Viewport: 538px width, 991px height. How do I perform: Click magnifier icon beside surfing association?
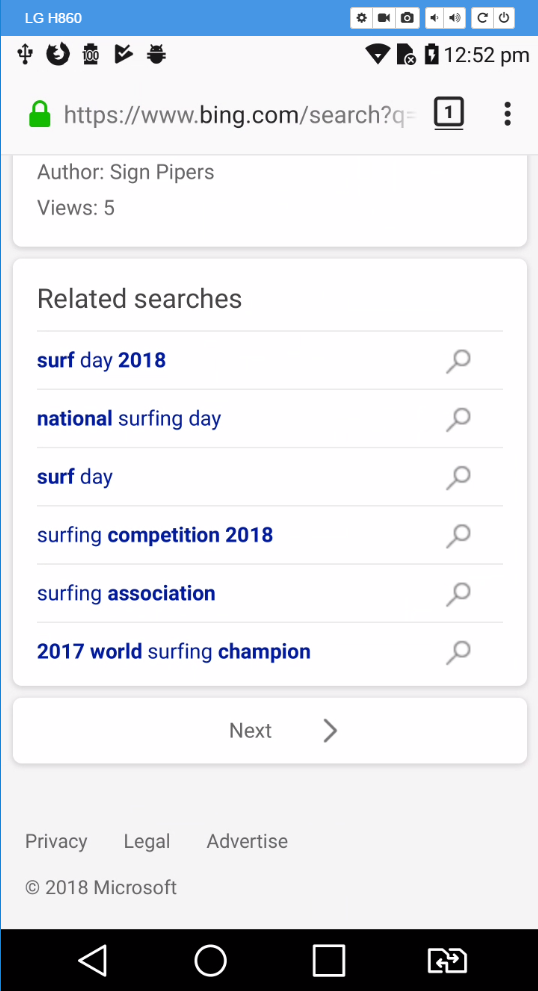pos(458,593)
